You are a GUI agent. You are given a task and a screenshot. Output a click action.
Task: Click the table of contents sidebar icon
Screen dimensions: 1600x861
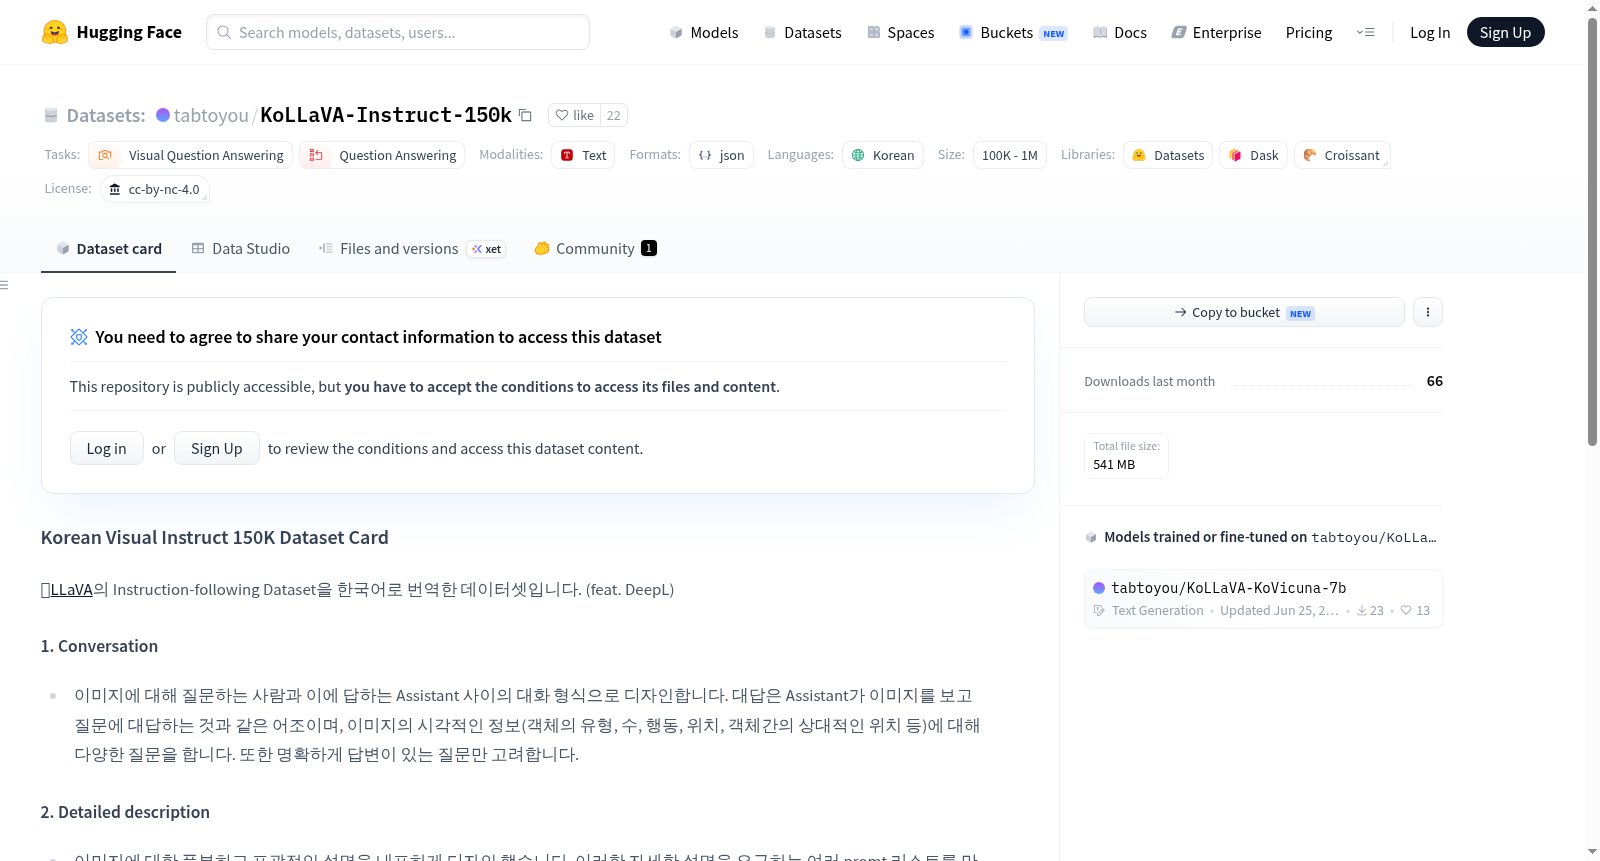pyautogui.click(x=4, y=285)
